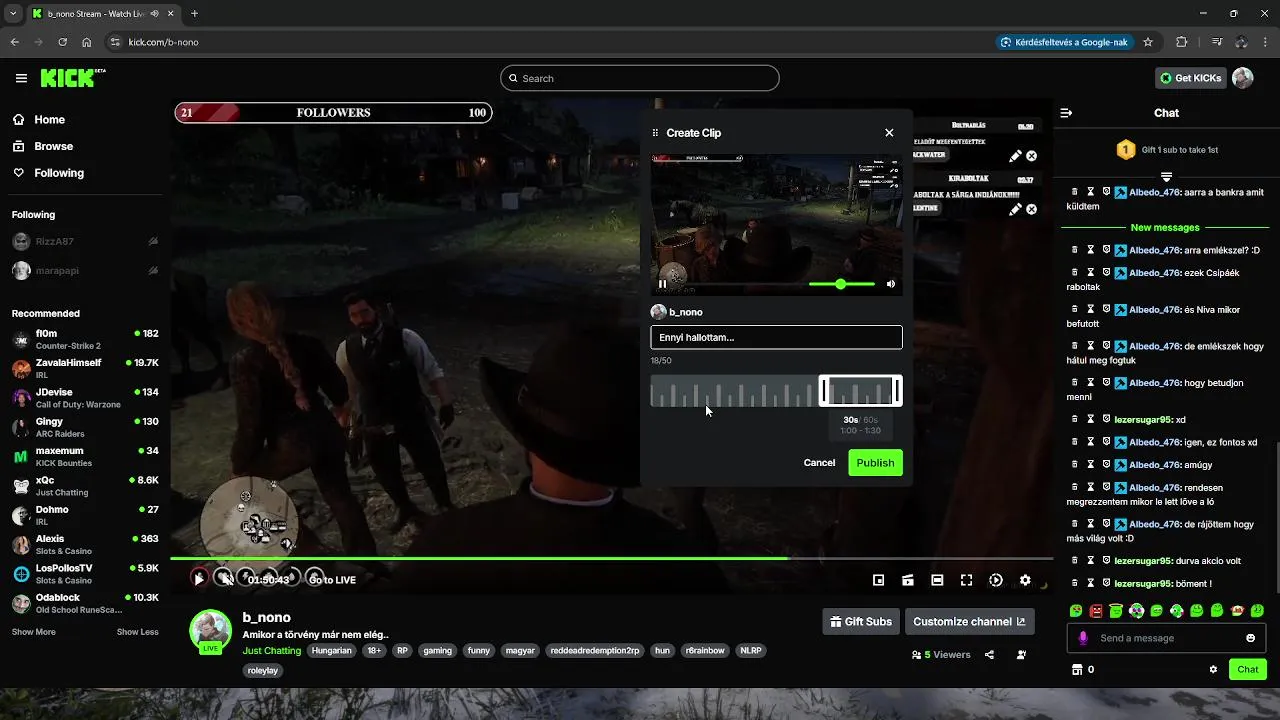Toggle mini player mode icon
Image resolution: width=1280 pixels, height=720 pixels.
tap(878, 580)
